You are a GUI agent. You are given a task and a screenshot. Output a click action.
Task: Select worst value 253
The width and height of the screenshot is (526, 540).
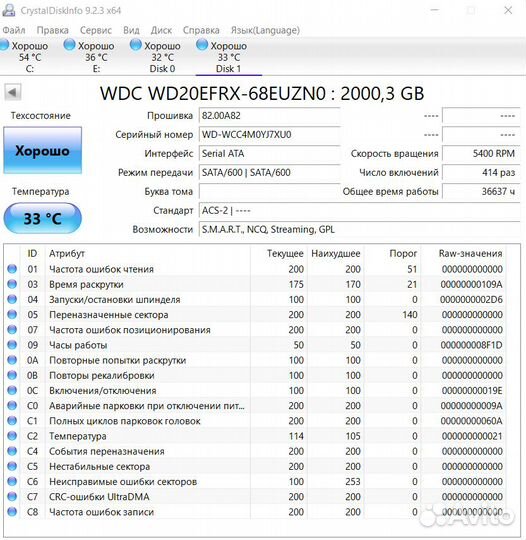tap(353, 481)
